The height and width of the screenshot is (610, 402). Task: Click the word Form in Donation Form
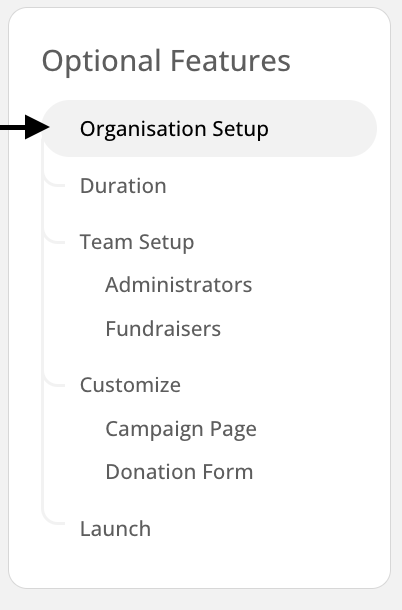(x=228, y=472)
